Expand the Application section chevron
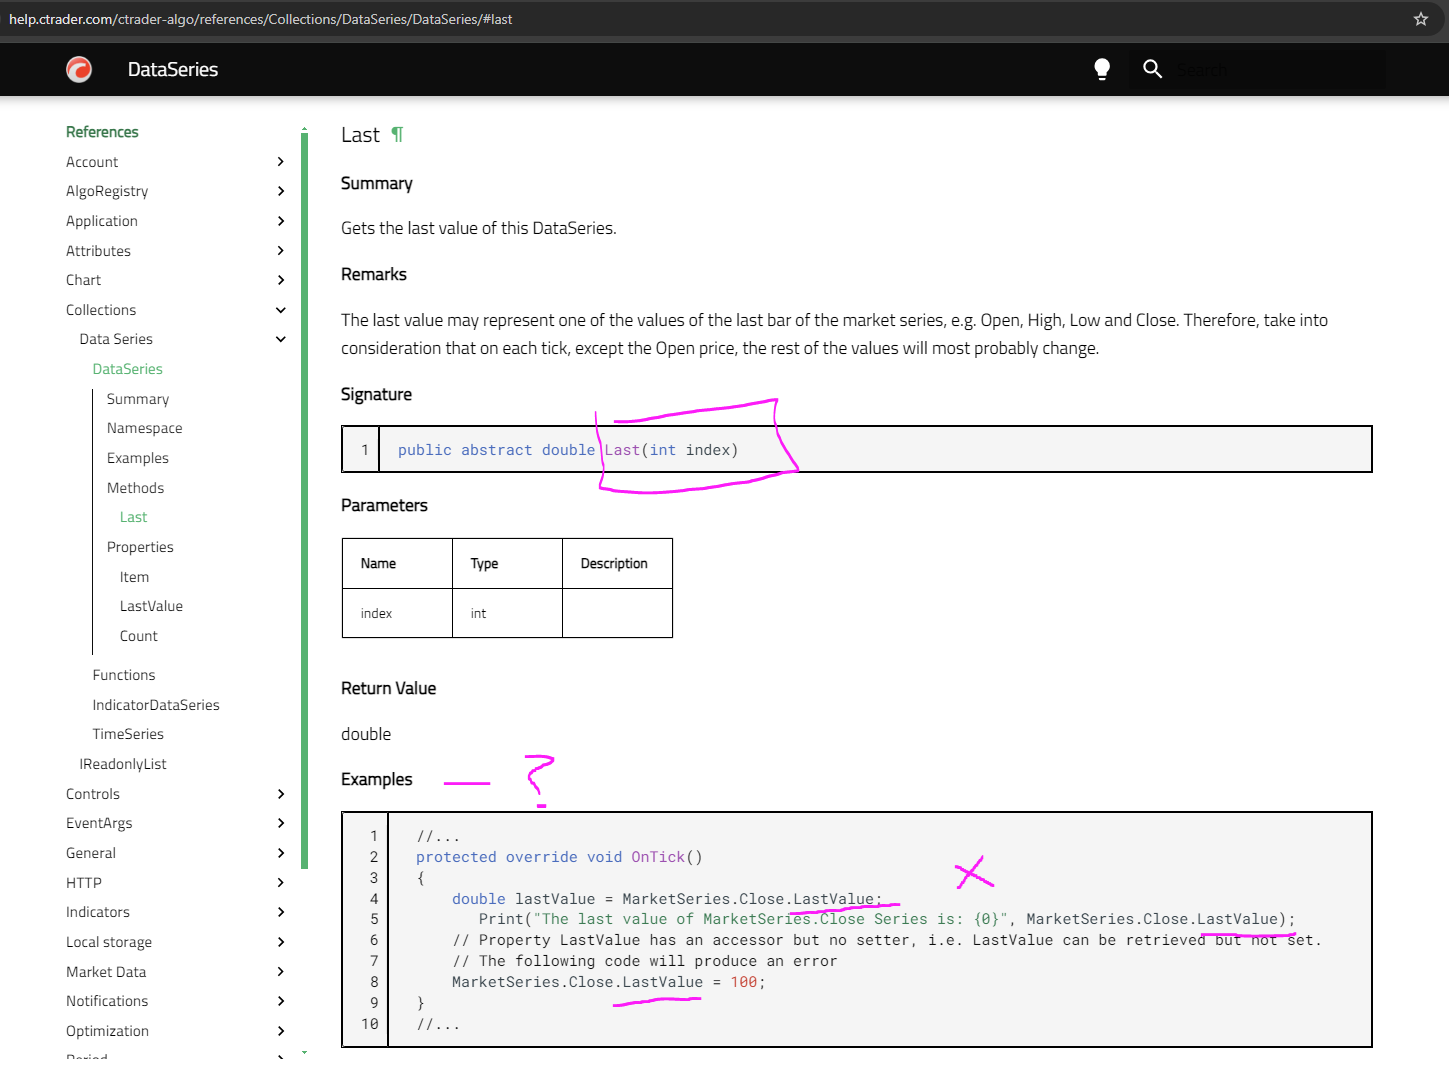The height and width of the screenshot is (1073, 1449). point(280,221)
